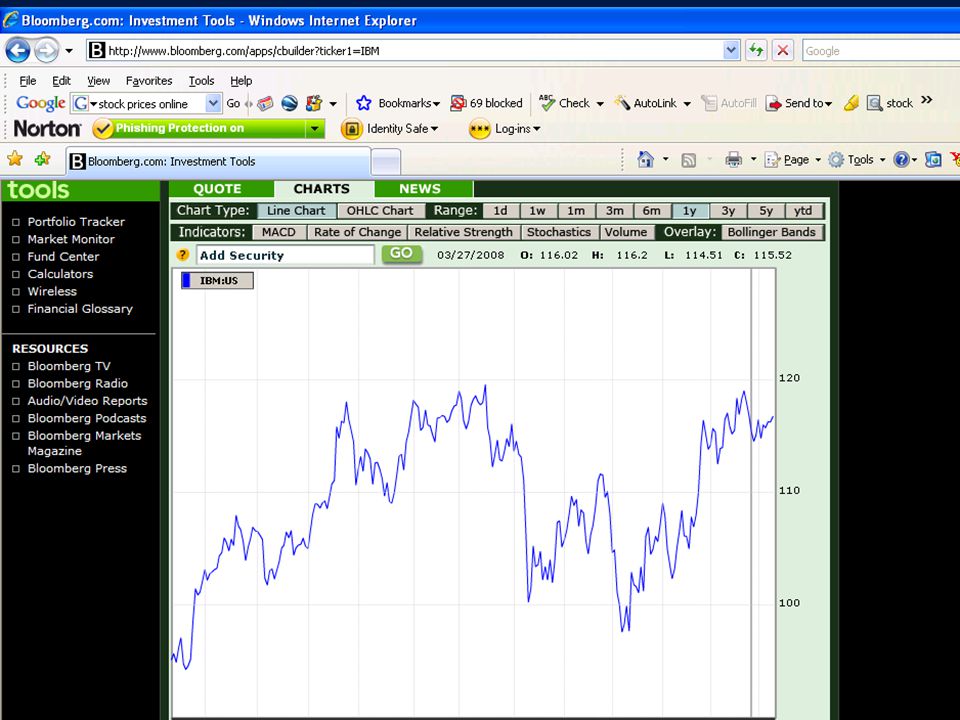The height and width of the screenshot is (720, 960).
Task: Toggle Norton Phishing Protection indicator
Action: (x=200, y=129)
